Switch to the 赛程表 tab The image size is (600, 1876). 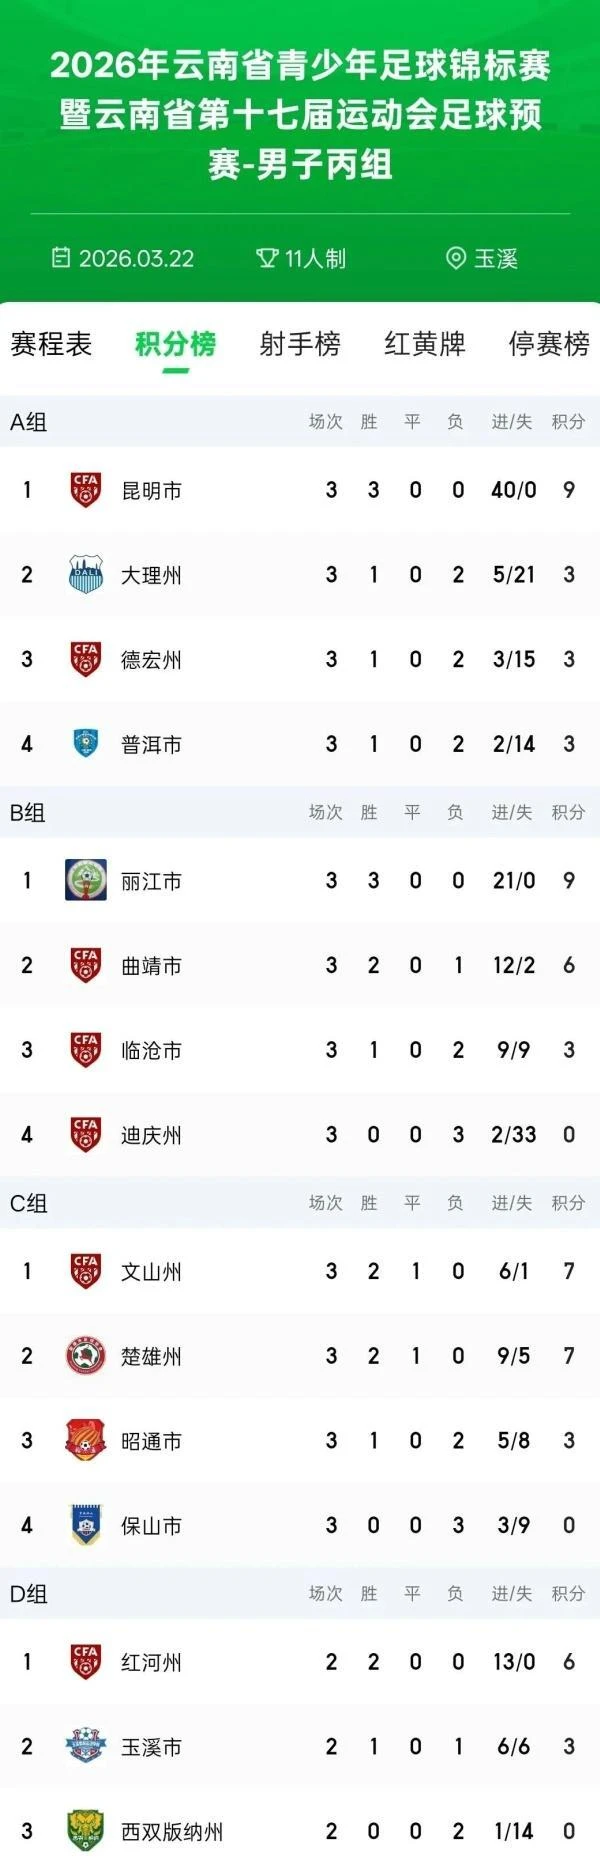click(x=51, y=344)
